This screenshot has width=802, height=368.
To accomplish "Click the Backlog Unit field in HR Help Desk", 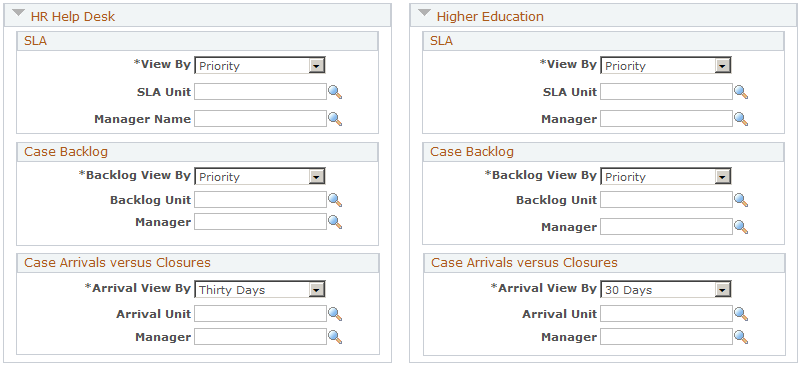I will [x=260, y=200].
